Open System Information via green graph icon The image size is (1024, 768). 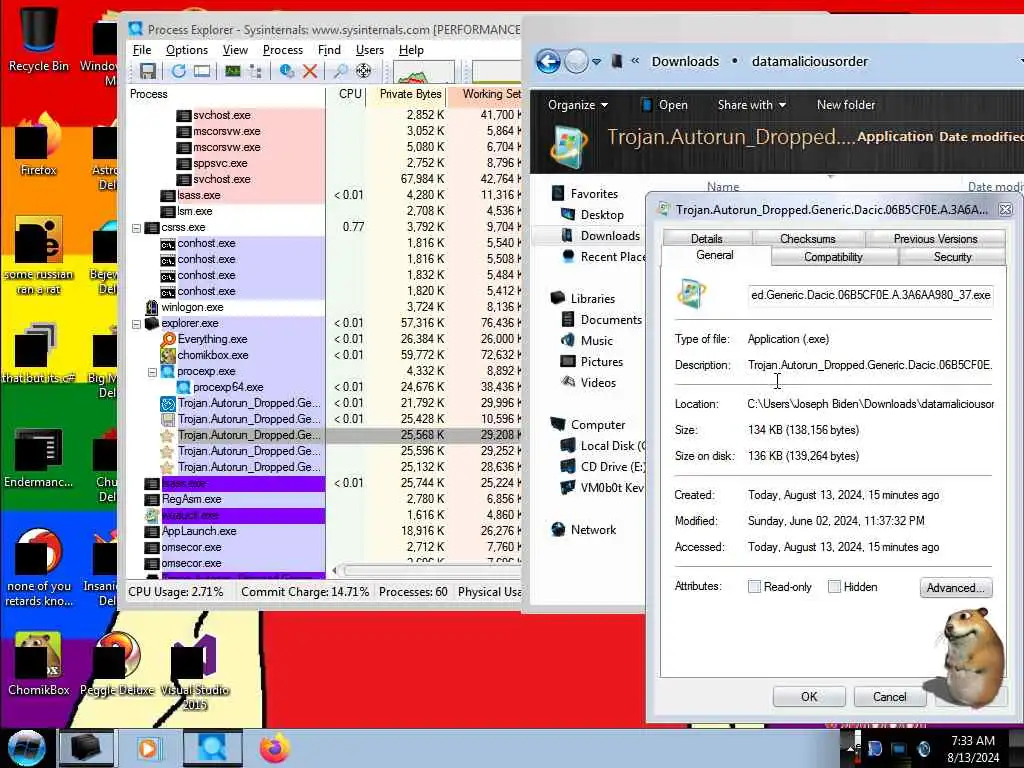pos(232,71)
